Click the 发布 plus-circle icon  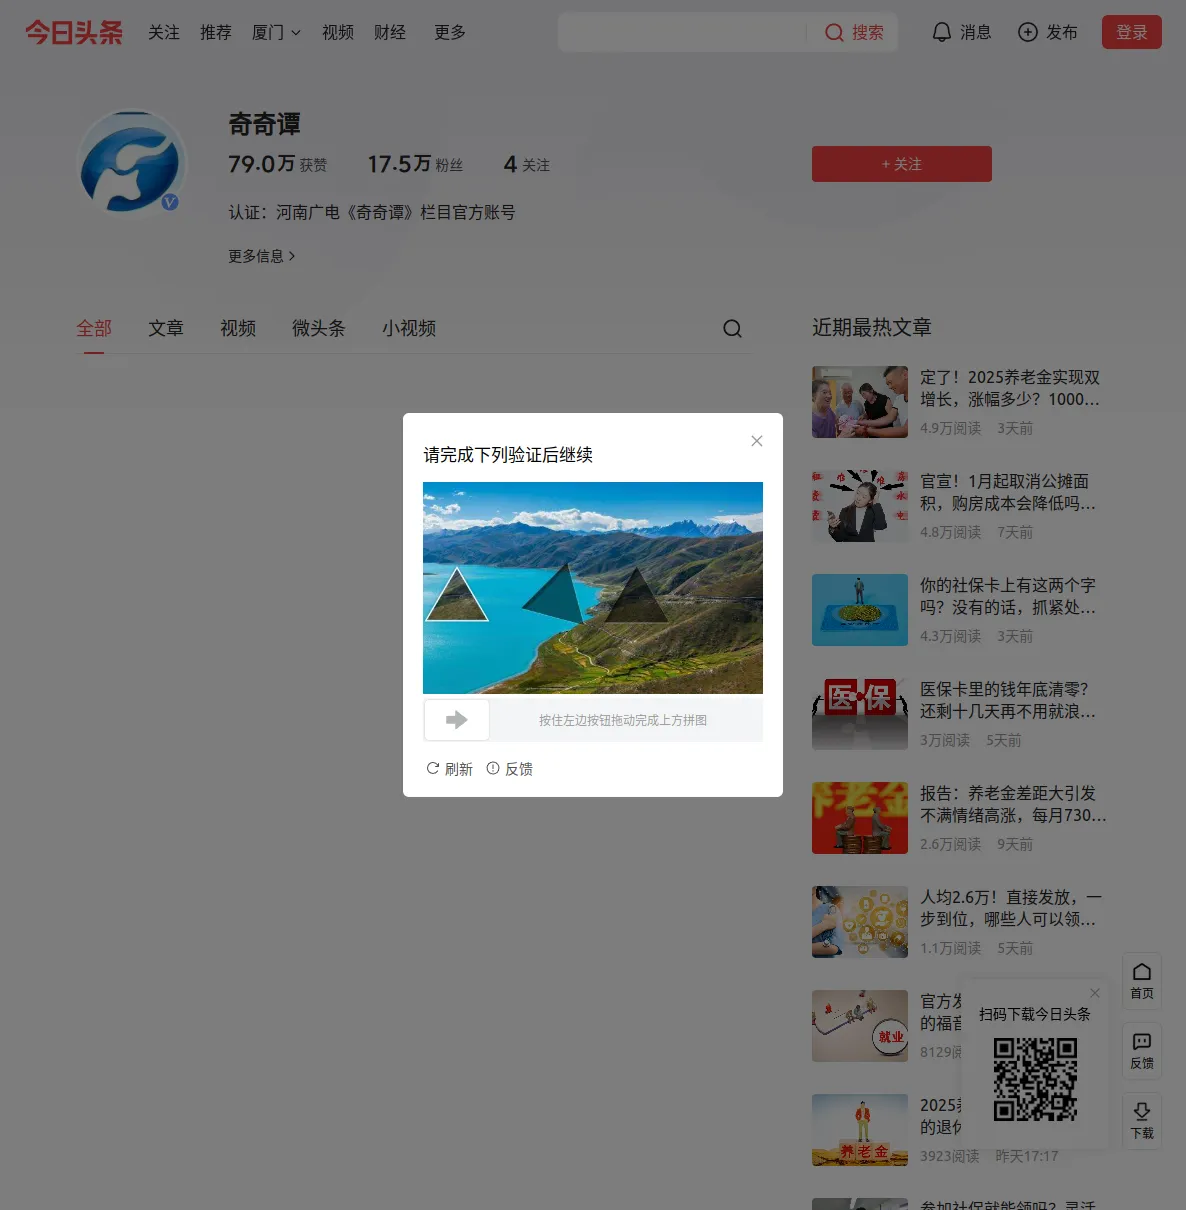click(1027, 32)
